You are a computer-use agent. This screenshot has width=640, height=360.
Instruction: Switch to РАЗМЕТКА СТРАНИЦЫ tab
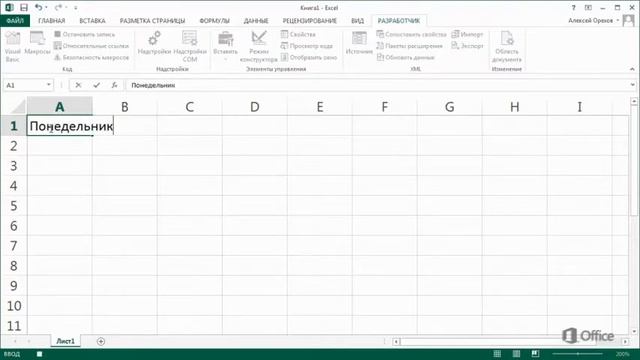[152, 20]
